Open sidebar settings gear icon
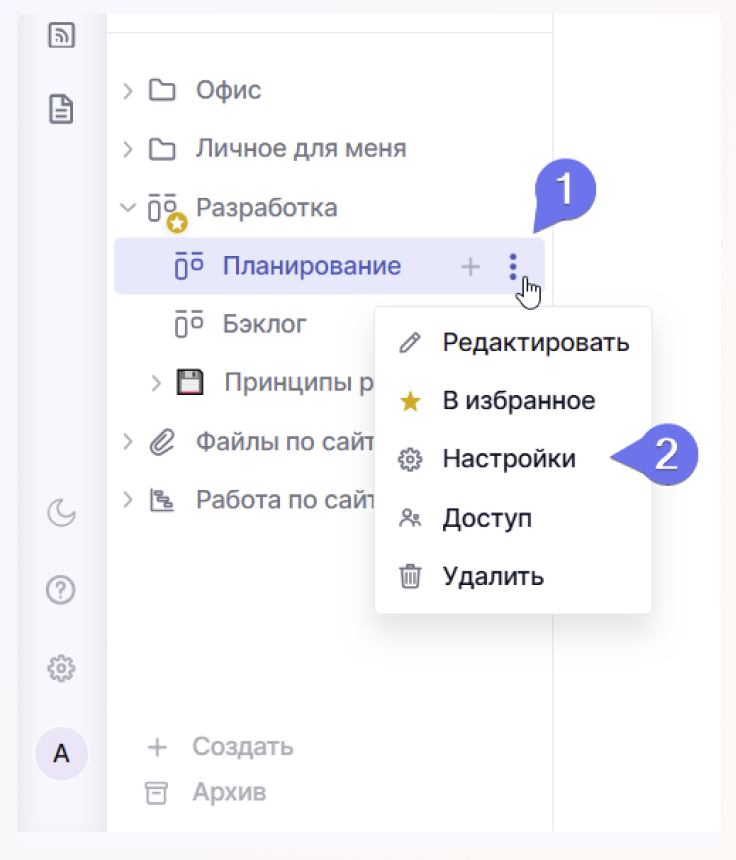 tap(62, 667)
